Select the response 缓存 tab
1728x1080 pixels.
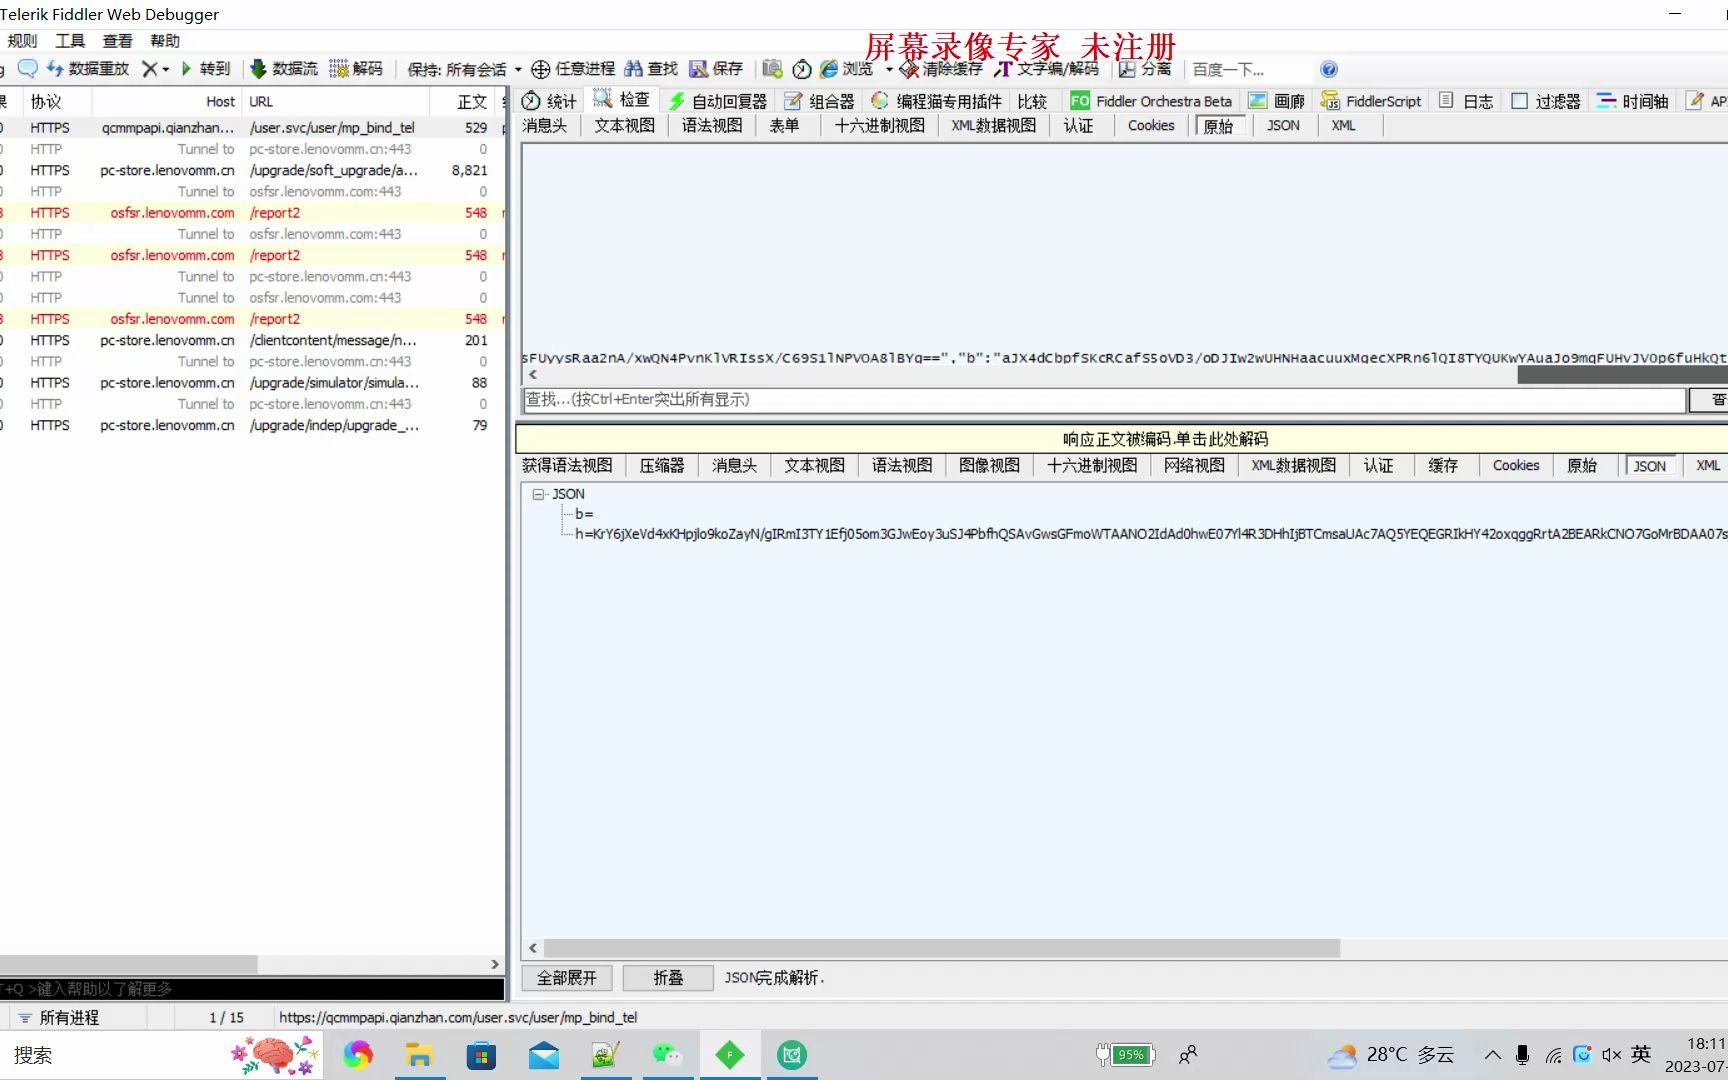[x=1442, y=465]
